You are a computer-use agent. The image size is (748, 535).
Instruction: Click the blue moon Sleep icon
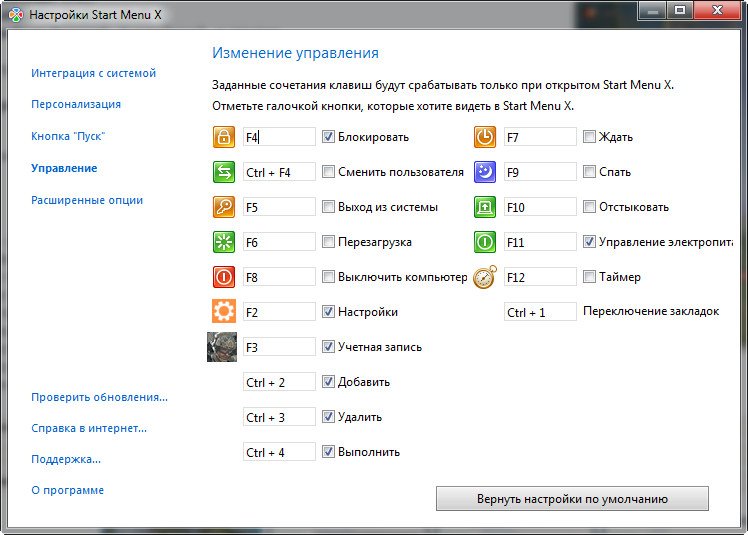[x=485, y=172]
